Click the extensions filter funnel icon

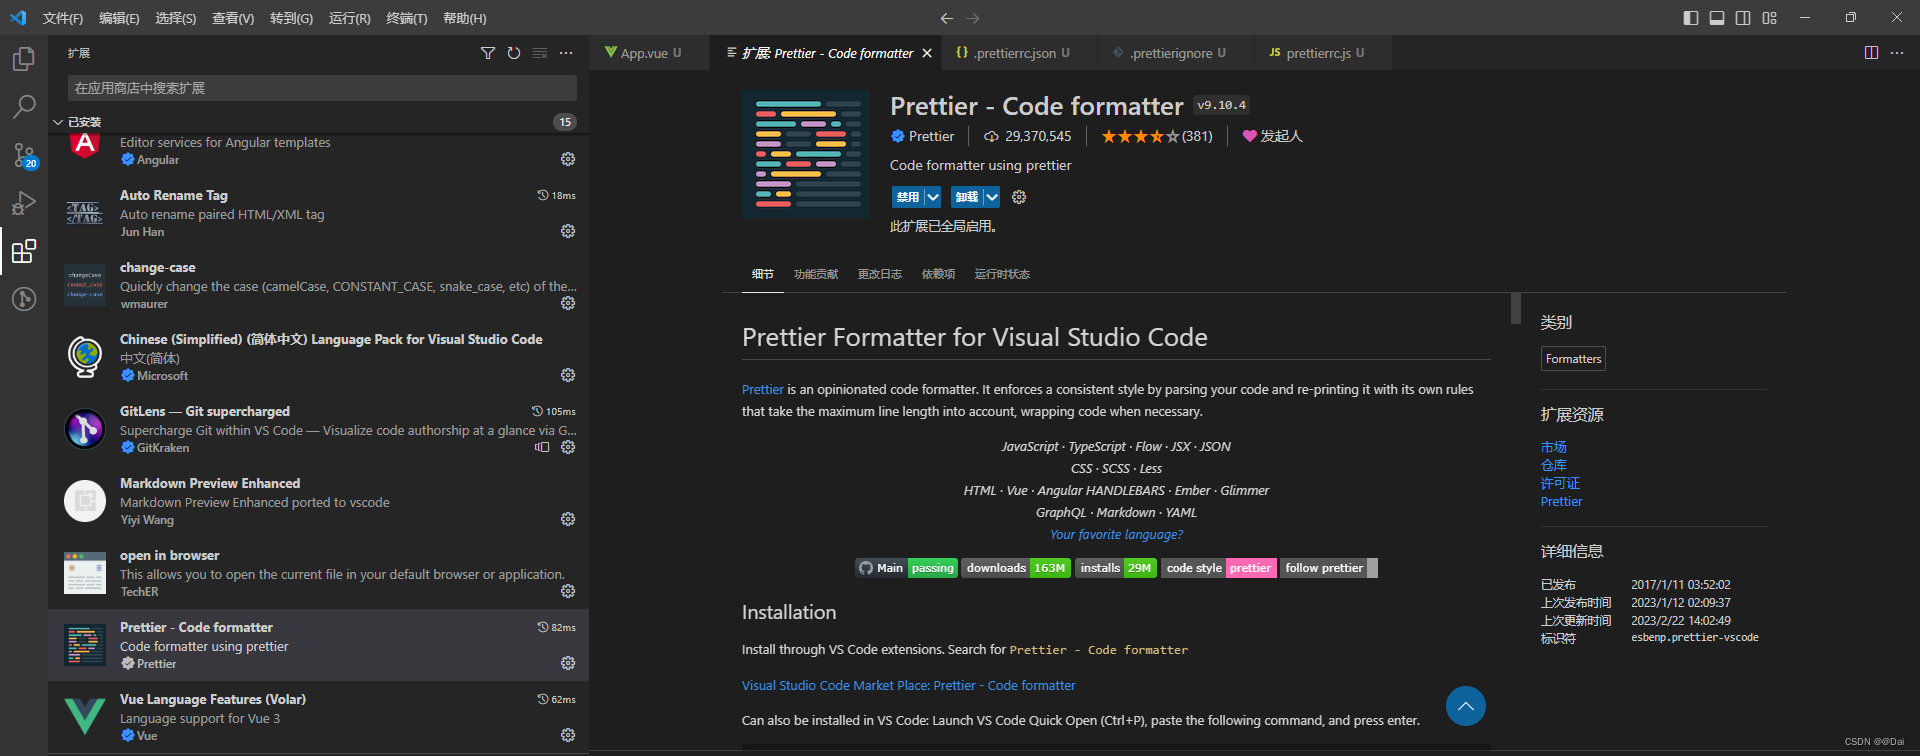488,53
